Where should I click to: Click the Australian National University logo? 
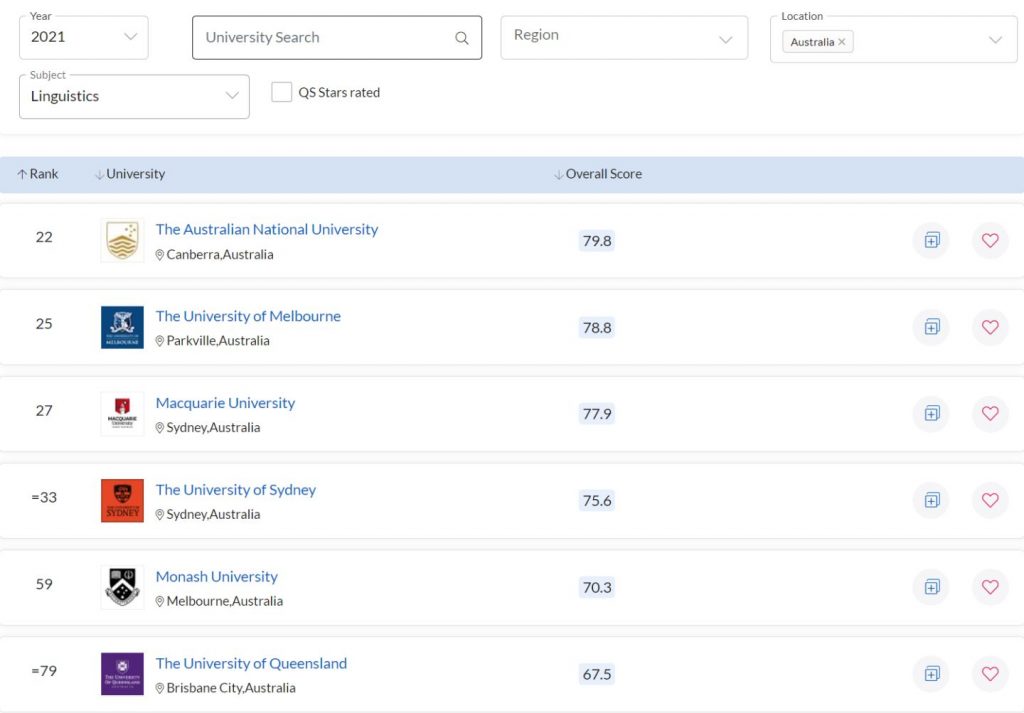pos(122,240)
